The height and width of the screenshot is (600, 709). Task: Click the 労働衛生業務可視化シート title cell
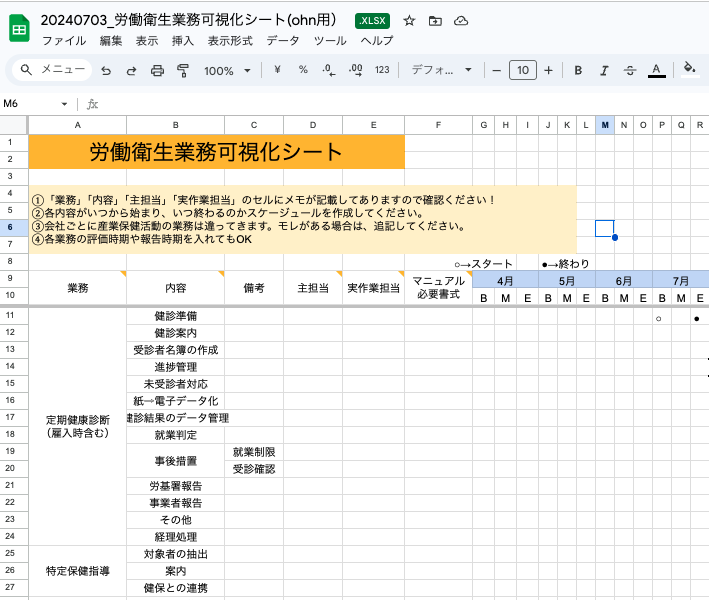coord(217,151)
